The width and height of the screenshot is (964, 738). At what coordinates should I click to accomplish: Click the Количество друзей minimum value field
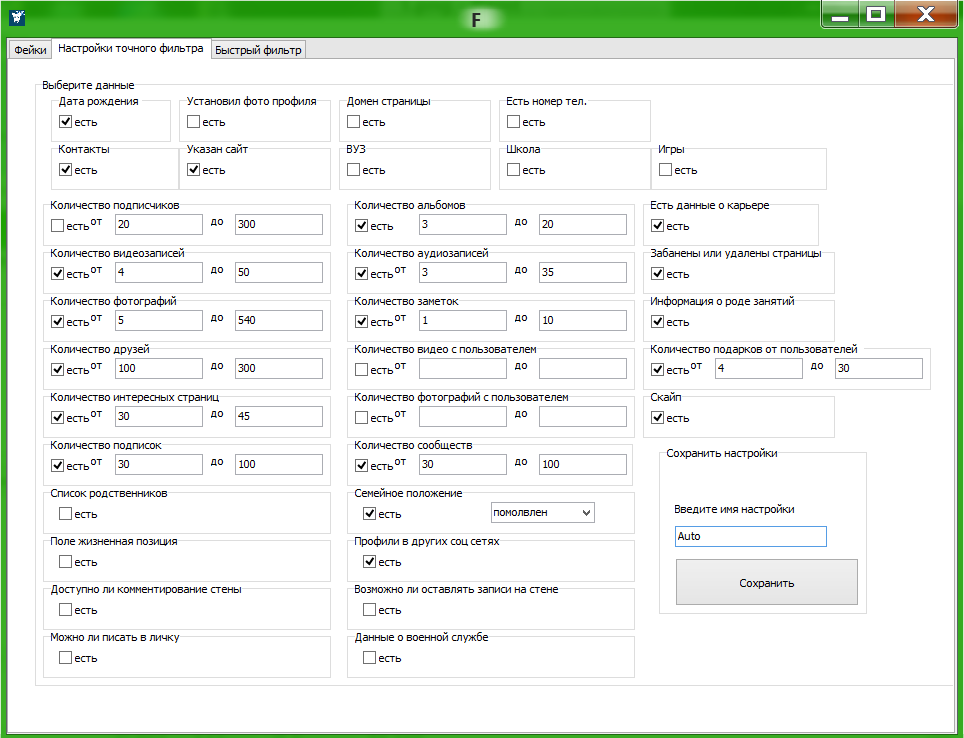pos(158,368)
